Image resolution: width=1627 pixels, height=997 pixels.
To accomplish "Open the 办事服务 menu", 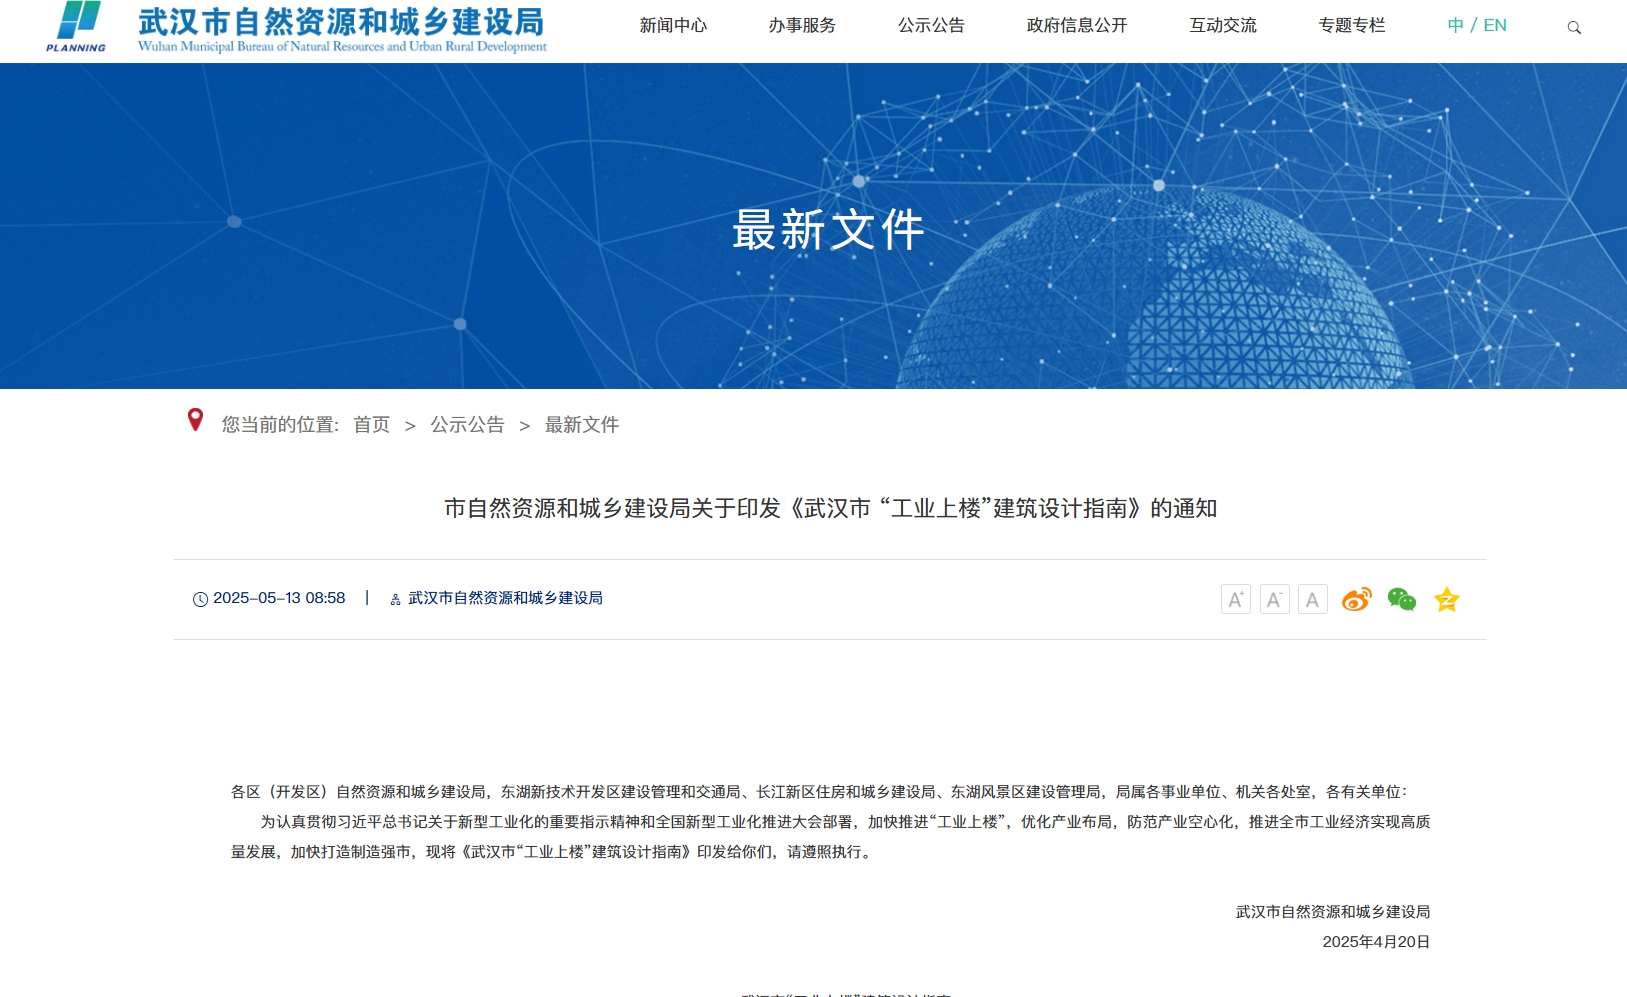I will click(802, 26).
